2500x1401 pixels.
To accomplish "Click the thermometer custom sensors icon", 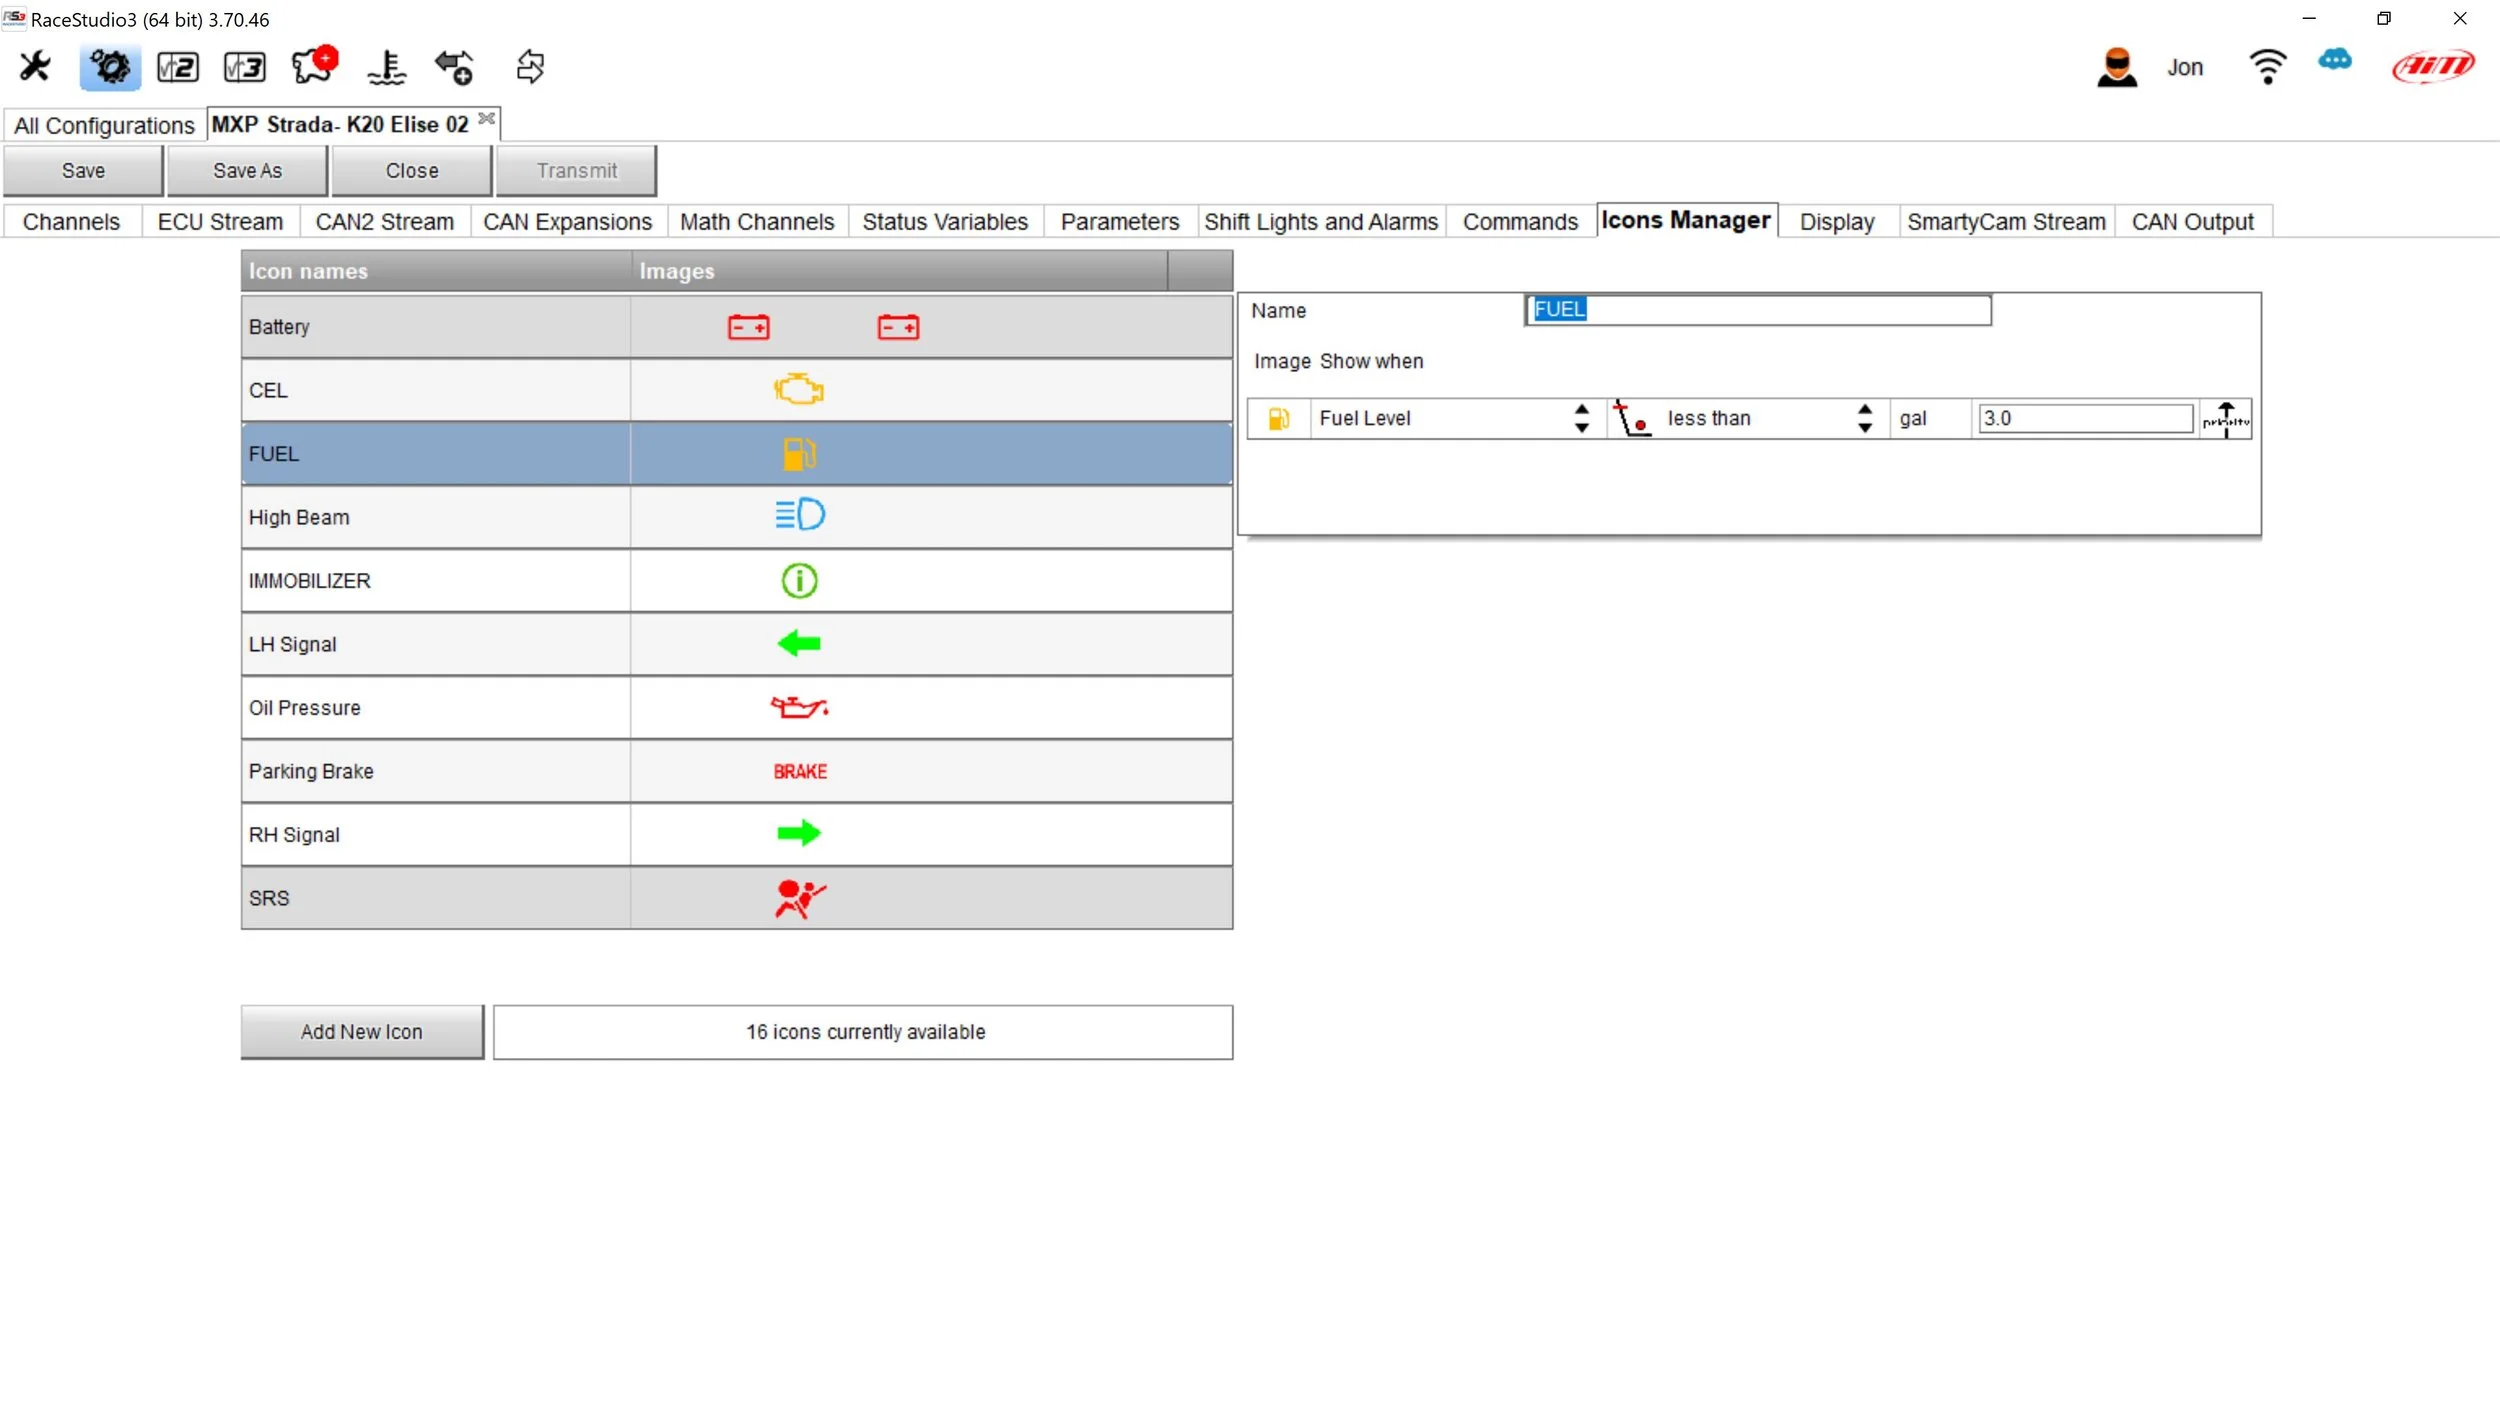I will pyautogui.click(x=387, y=67).
